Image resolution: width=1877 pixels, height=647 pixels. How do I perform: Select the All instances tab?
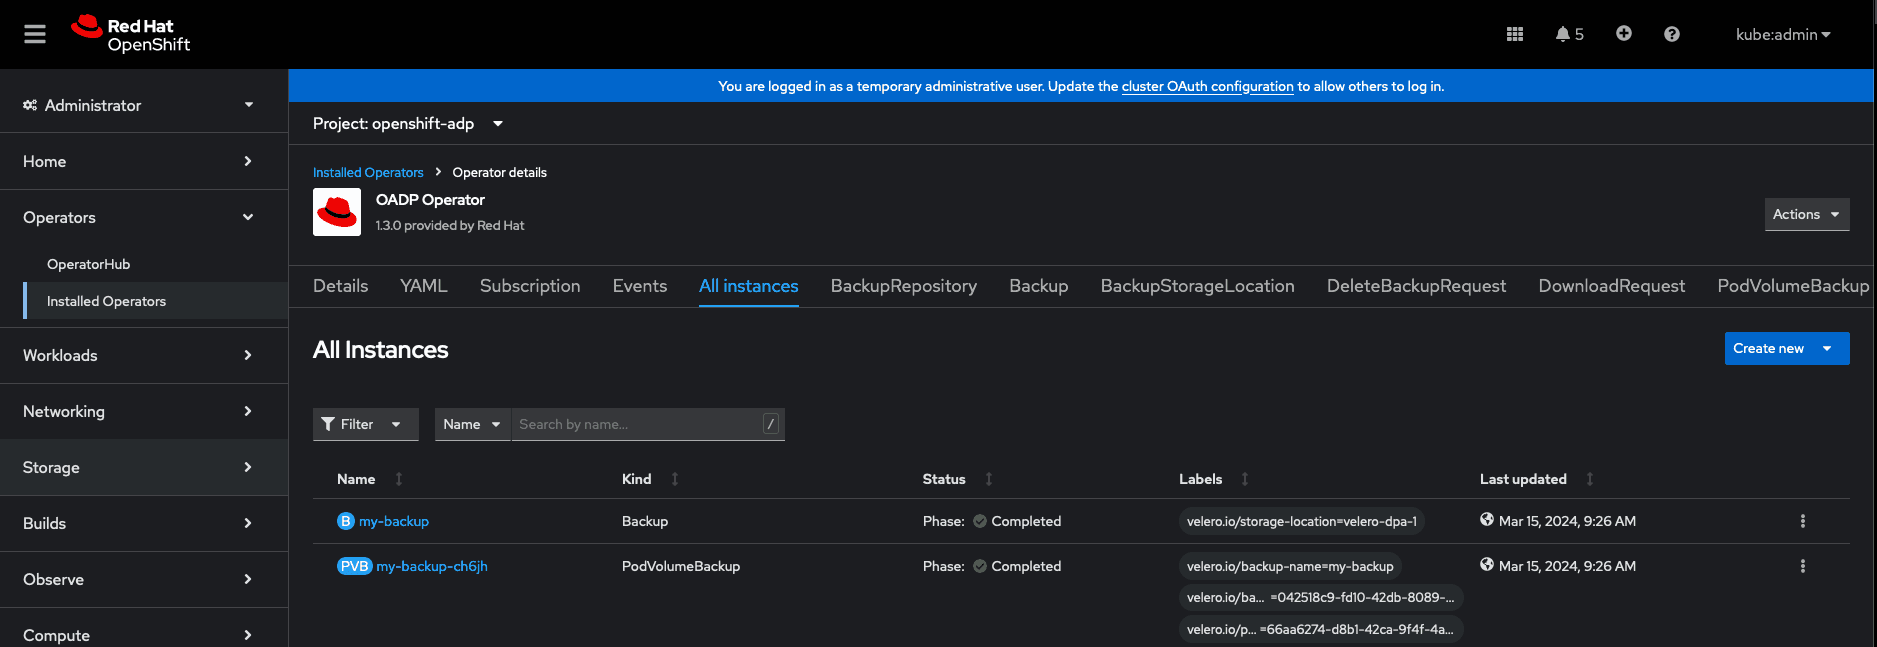(x=749, y=286)
